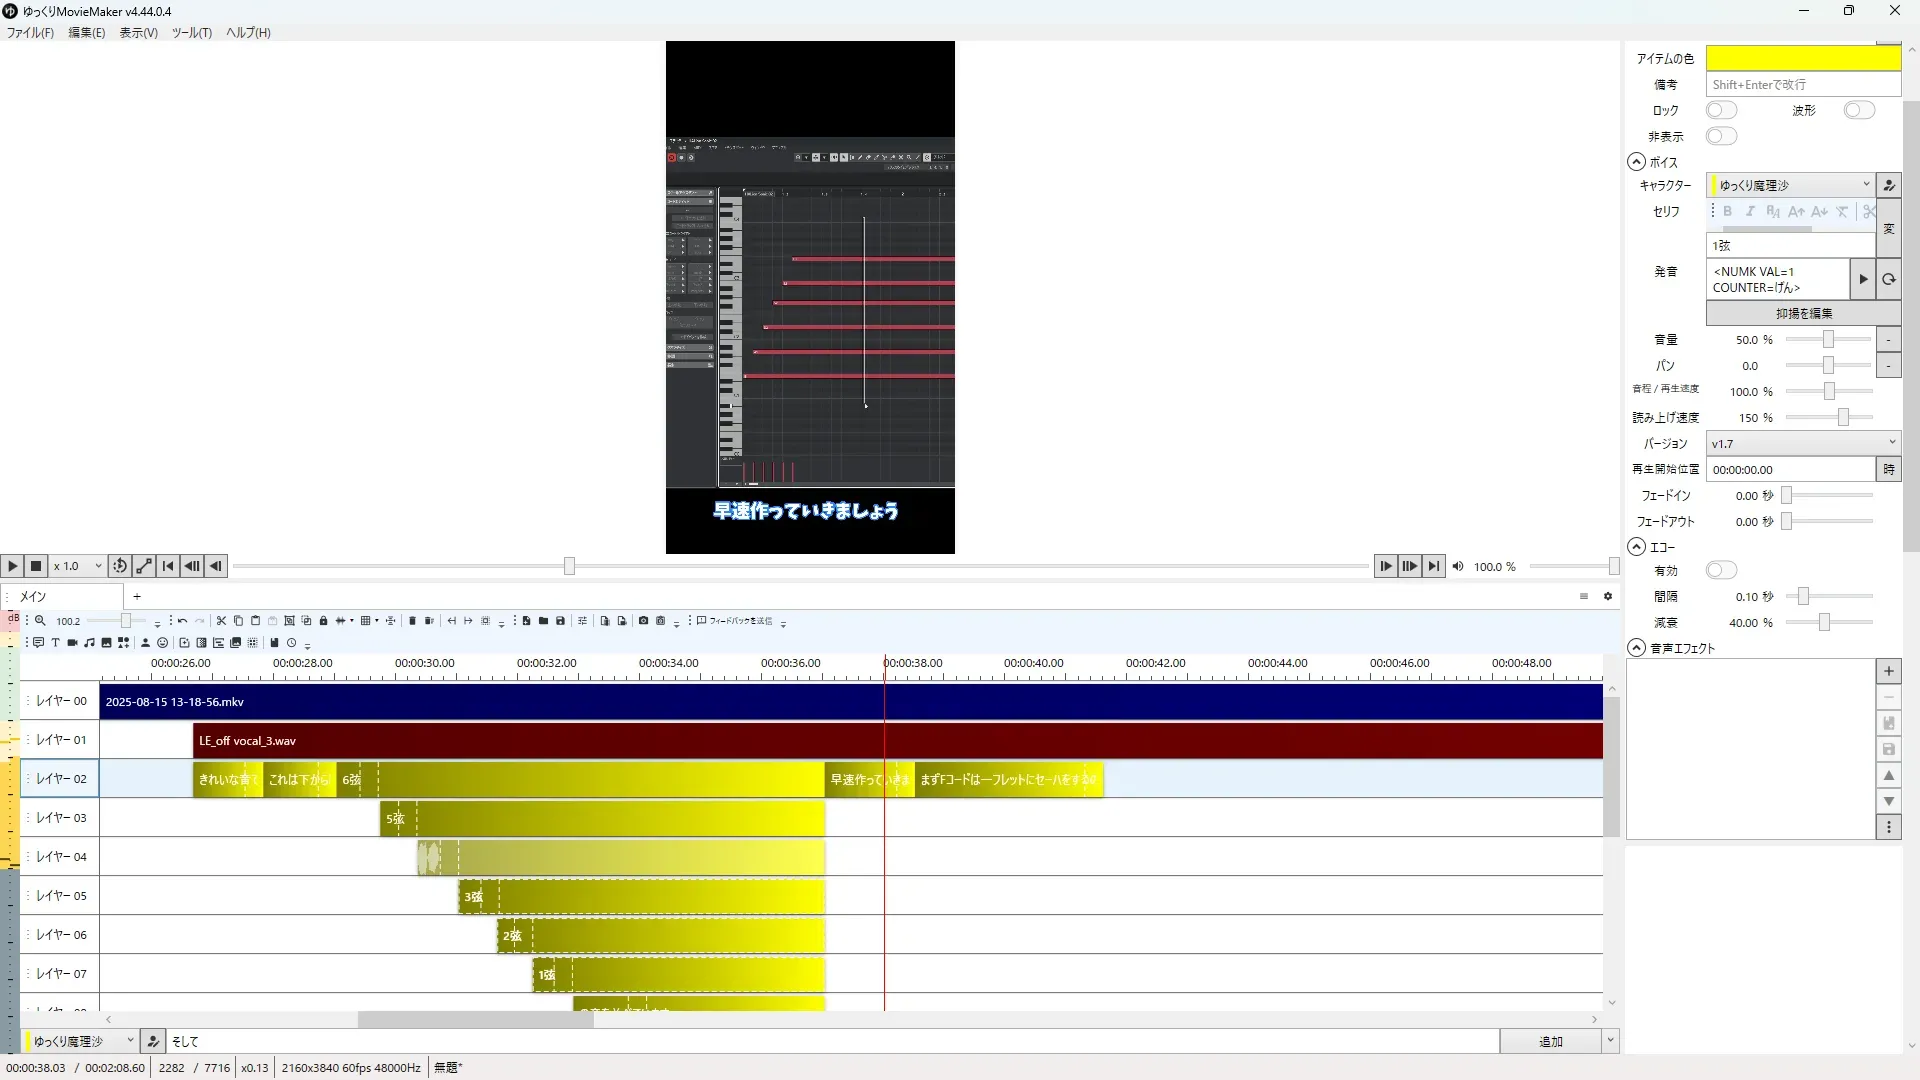This screenshot has height=1080, width=1920.
Task: Toggle the ロック switch
Action: [x=1721, y=110]
